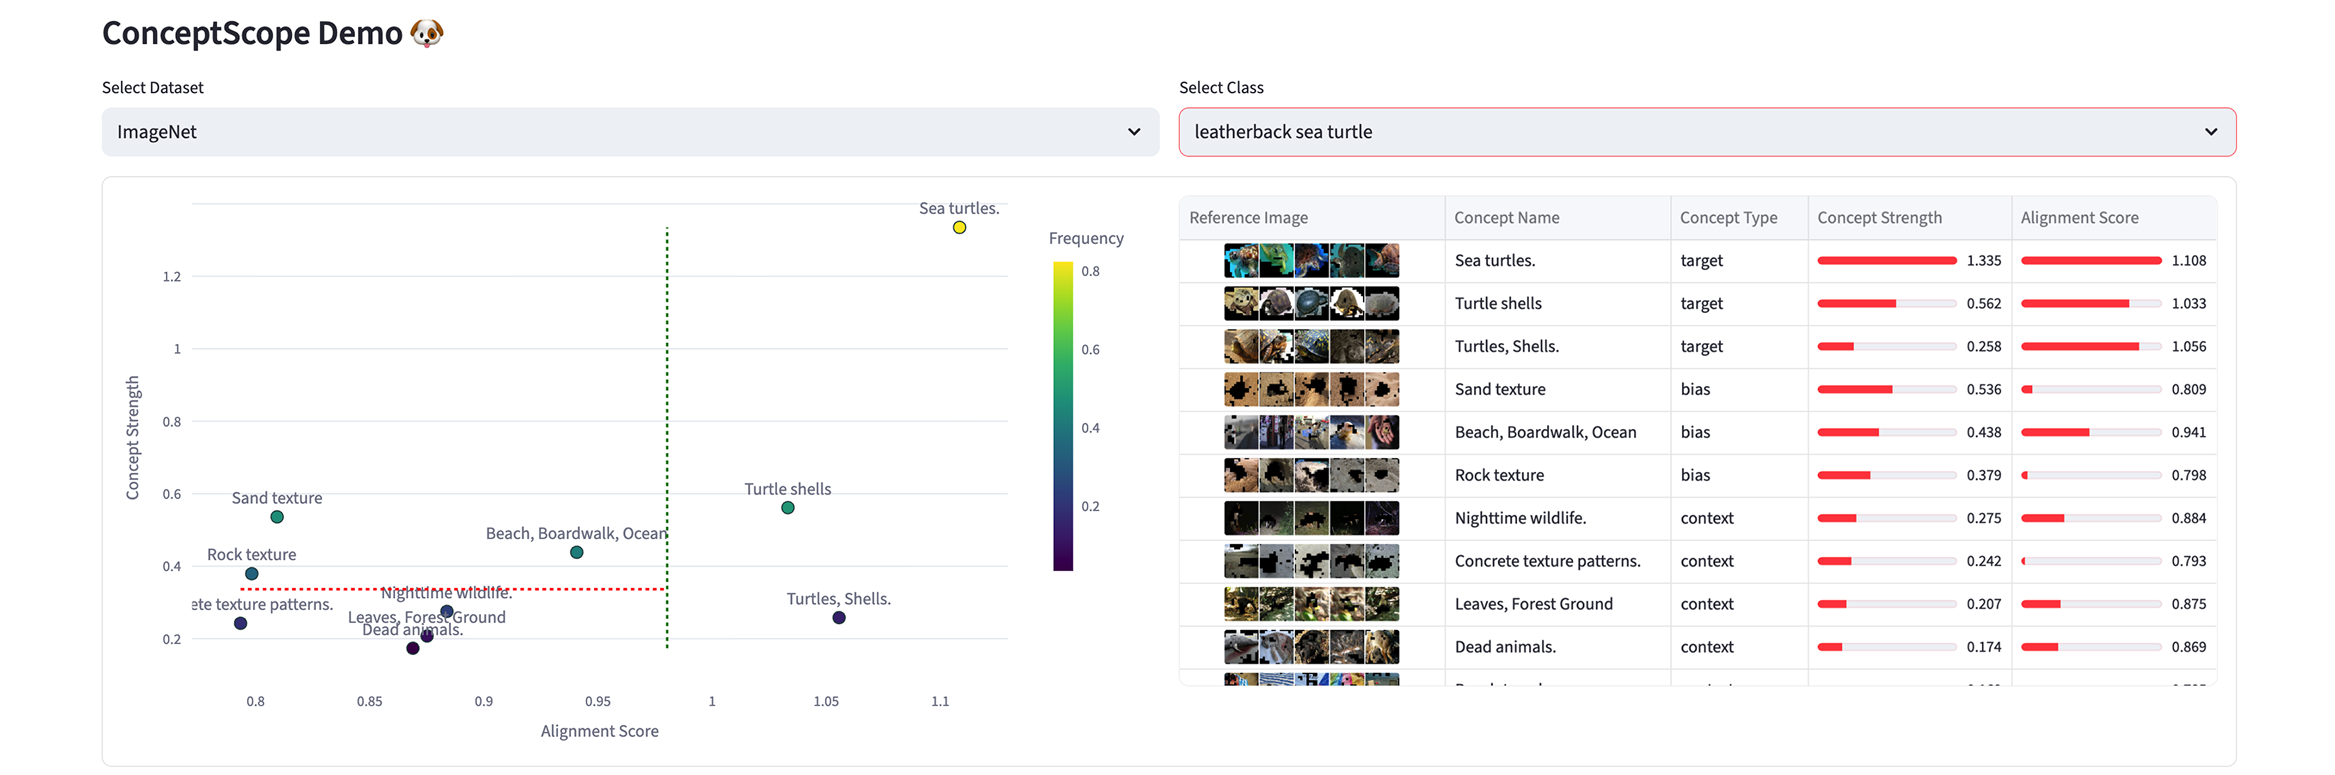The height and width of the screenshot is (775, 2335).
Task: Click the Sand texture point in scatter plot
Action: pyautogui.click(x=277, y=517)
